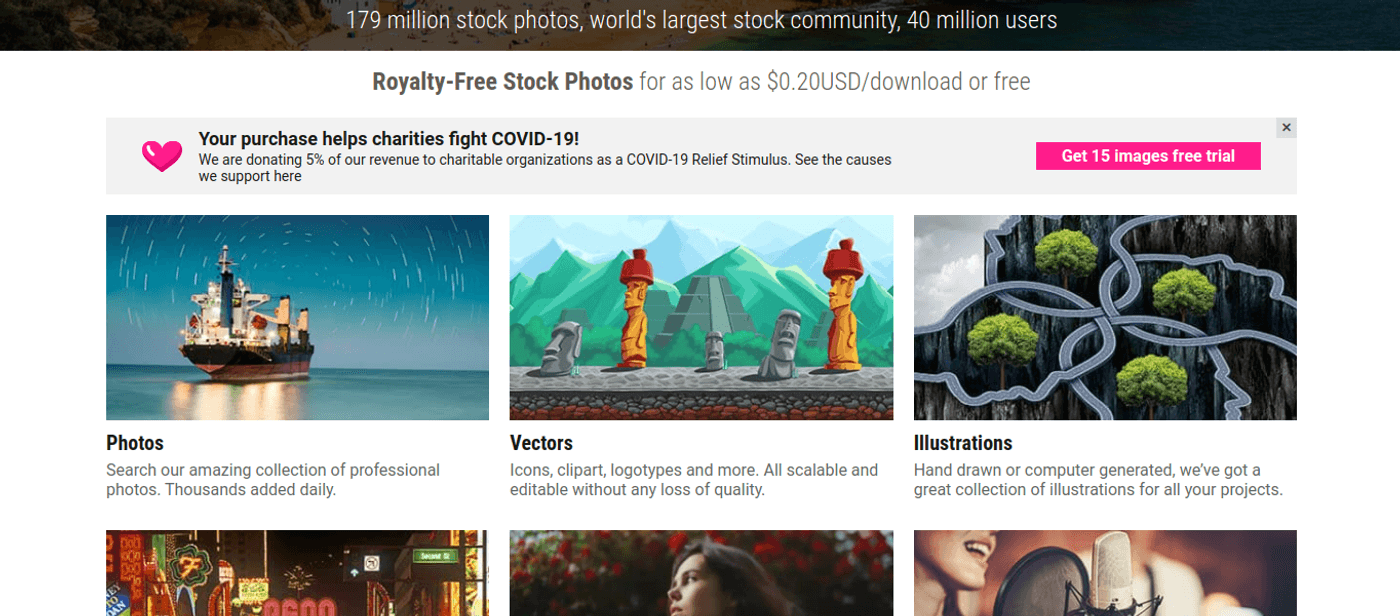Open the singer with studio microphone thumbnail
The width and height of the screenshot is (1400, 616).
coord(1105,573)
